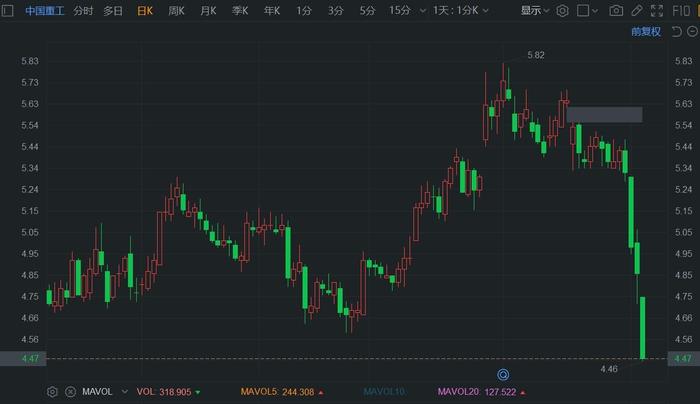The height and width of the screenshot is (404, 700).
Task: Enter fullscreen with the expand icon
Action: (657, 10)
